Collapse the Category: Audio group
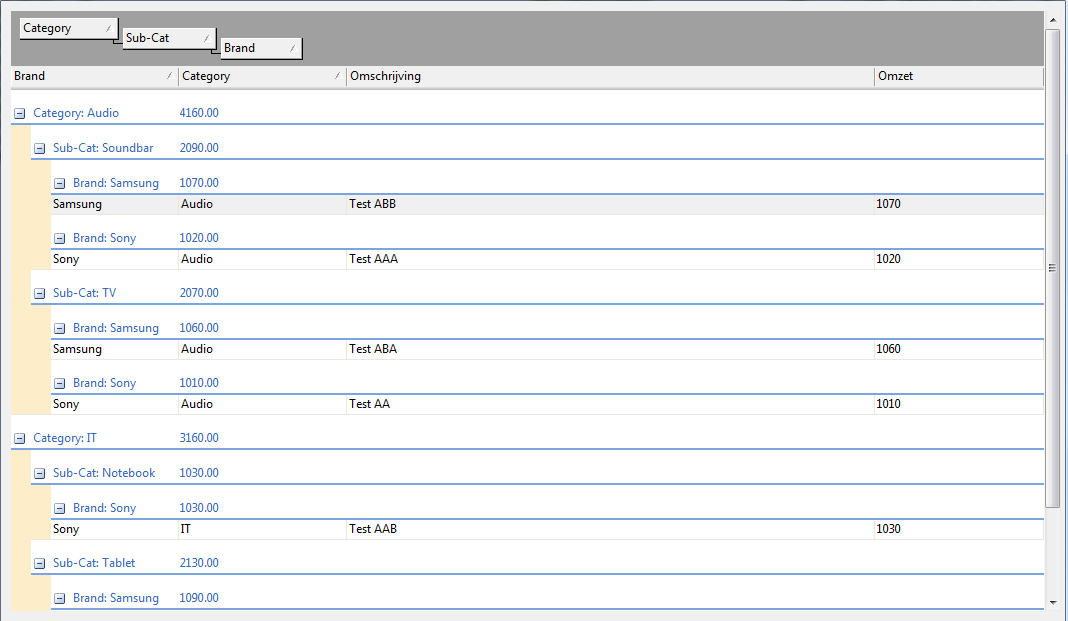The image size is (1068, 621). point(20,114)
